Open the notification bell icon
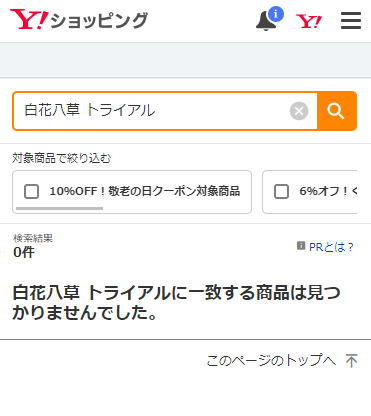This screenshot has height=416, width=371. (x=267, y=21)
